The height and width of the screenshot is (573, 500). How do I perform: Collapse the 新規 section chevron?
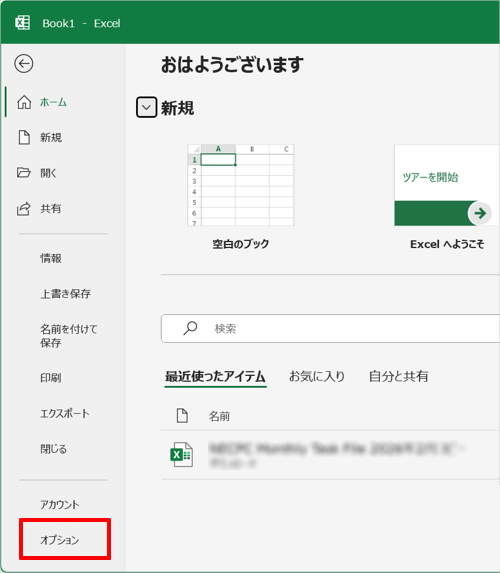[147, 107]
